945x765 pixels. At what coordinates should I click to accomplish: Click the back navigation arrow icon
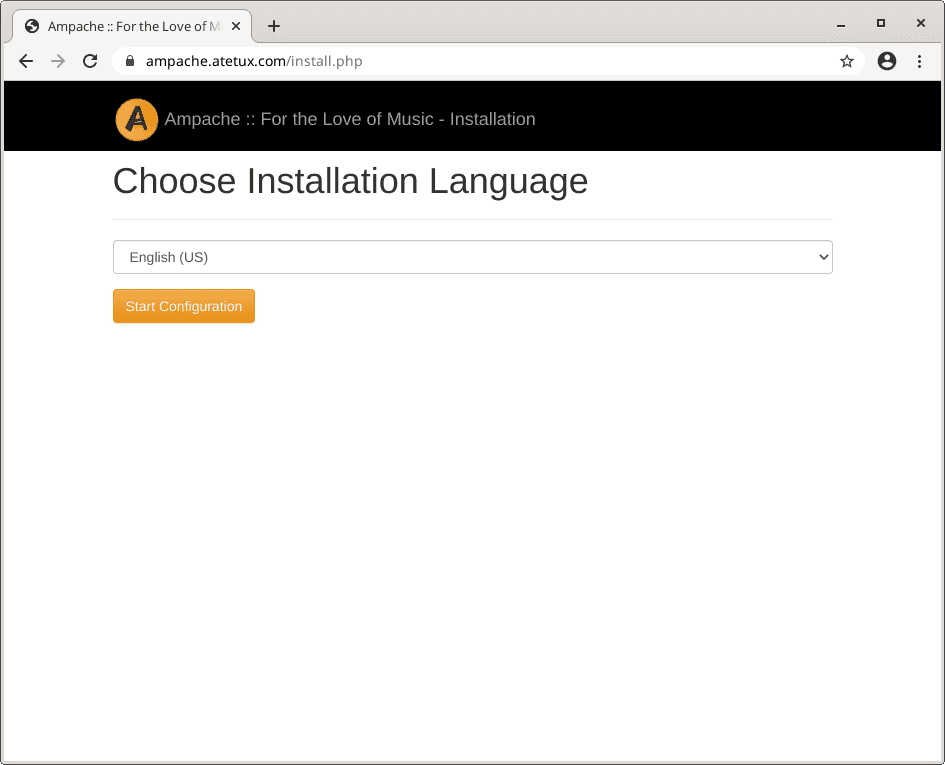(26, 61)
